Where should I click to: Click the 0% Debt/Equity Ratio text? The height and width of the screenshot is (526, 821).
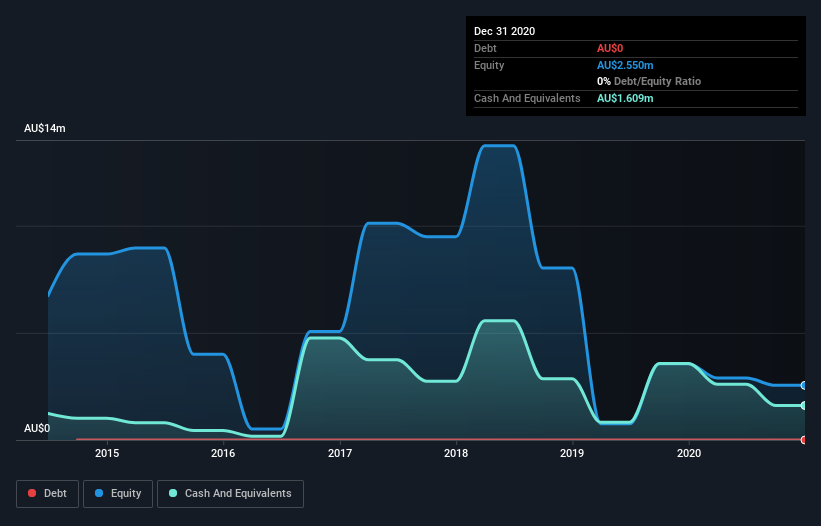pos(649,81)
